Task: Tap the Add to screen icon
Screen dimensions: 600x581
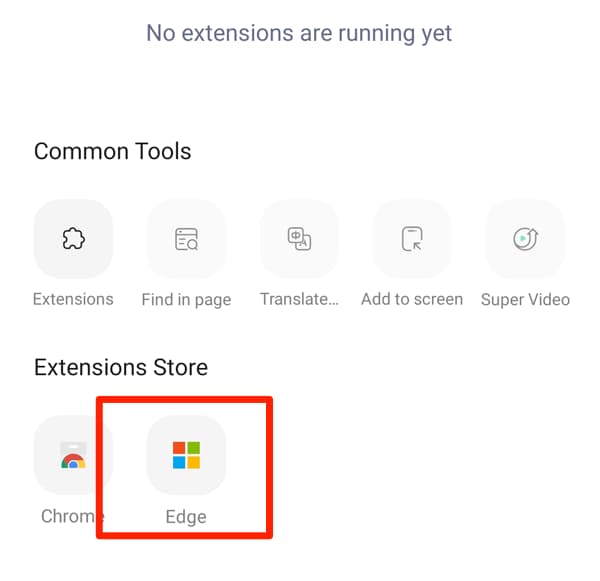Action: (x=412, y=239)
